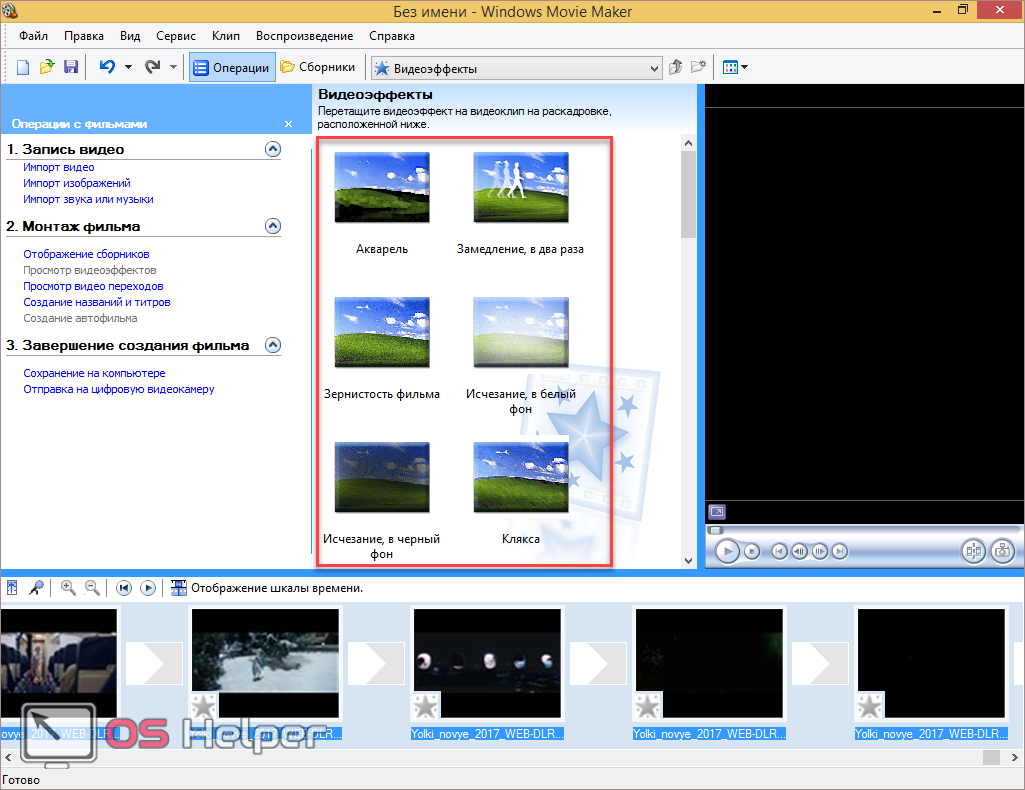Select the Акварель video effect thumbnail

click(x=382, y=188)
